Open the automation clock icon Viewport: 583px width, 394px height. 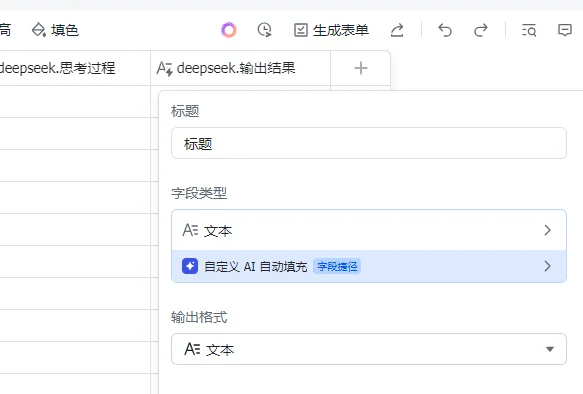[264, 30]
